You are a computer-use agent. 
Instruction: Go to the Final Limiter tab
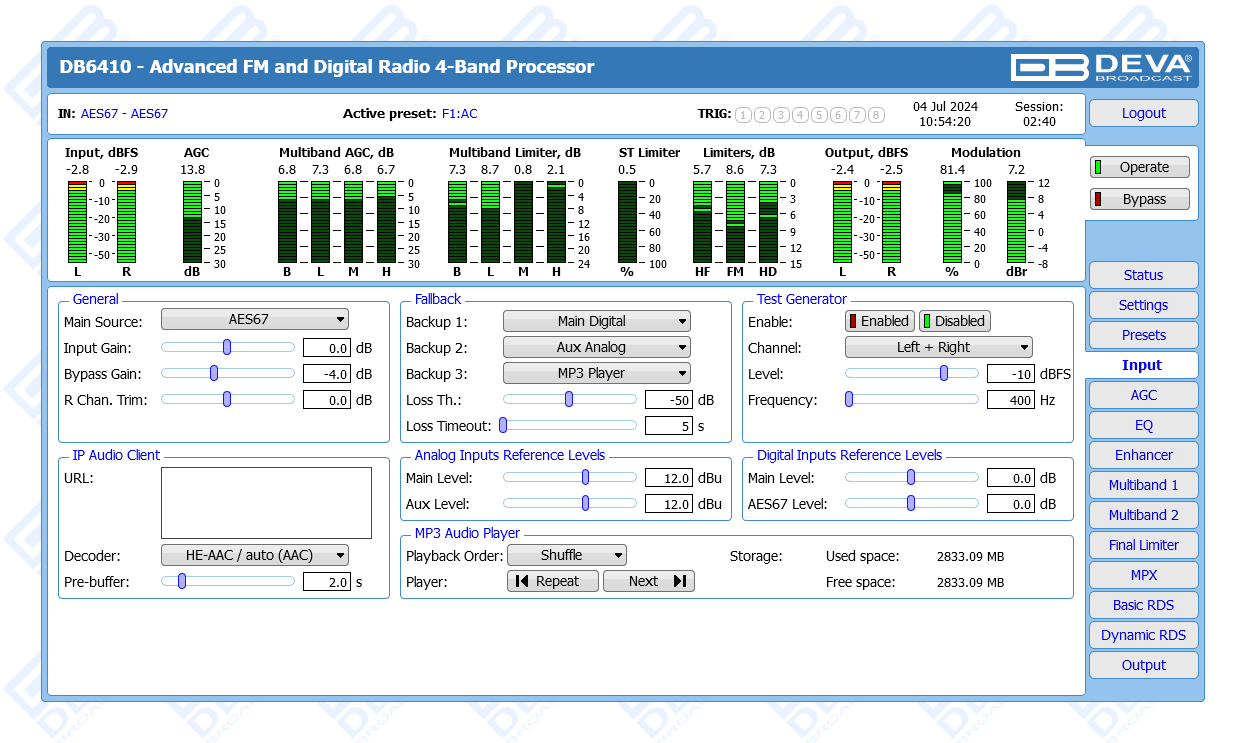[x=1143, y=545]
